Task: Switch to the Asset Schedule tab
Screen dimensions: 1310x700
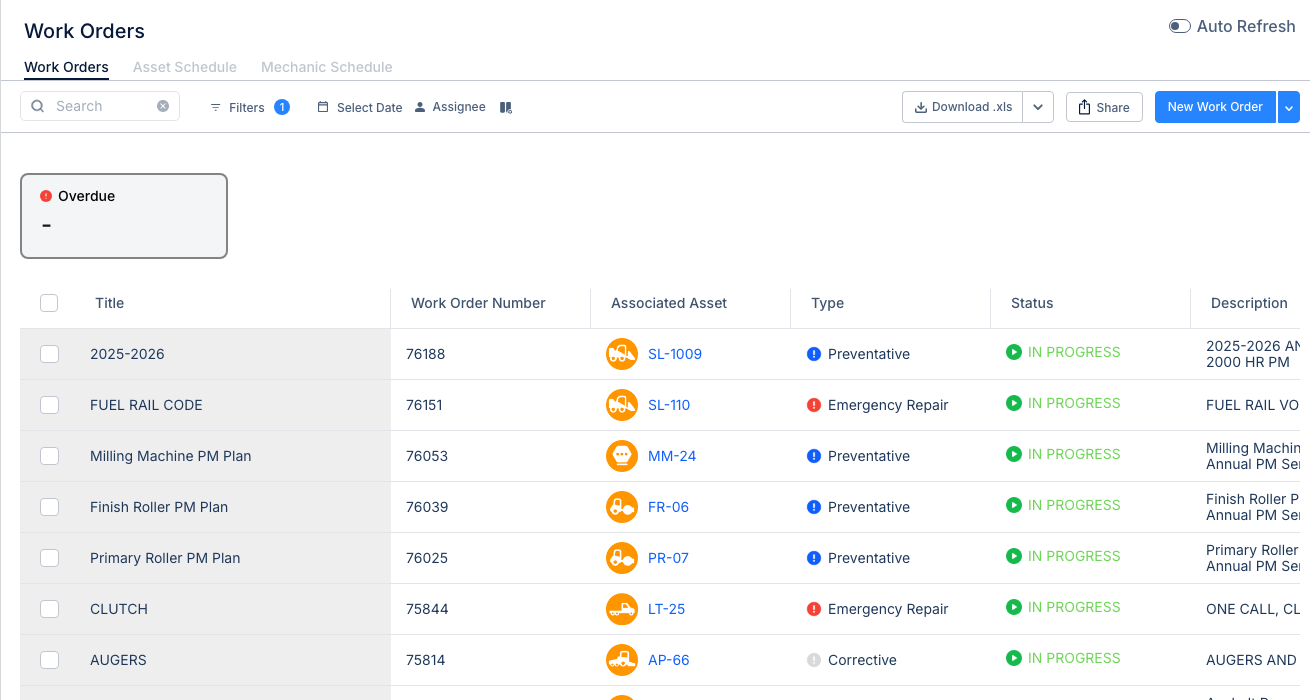Action: click(184, 67)
